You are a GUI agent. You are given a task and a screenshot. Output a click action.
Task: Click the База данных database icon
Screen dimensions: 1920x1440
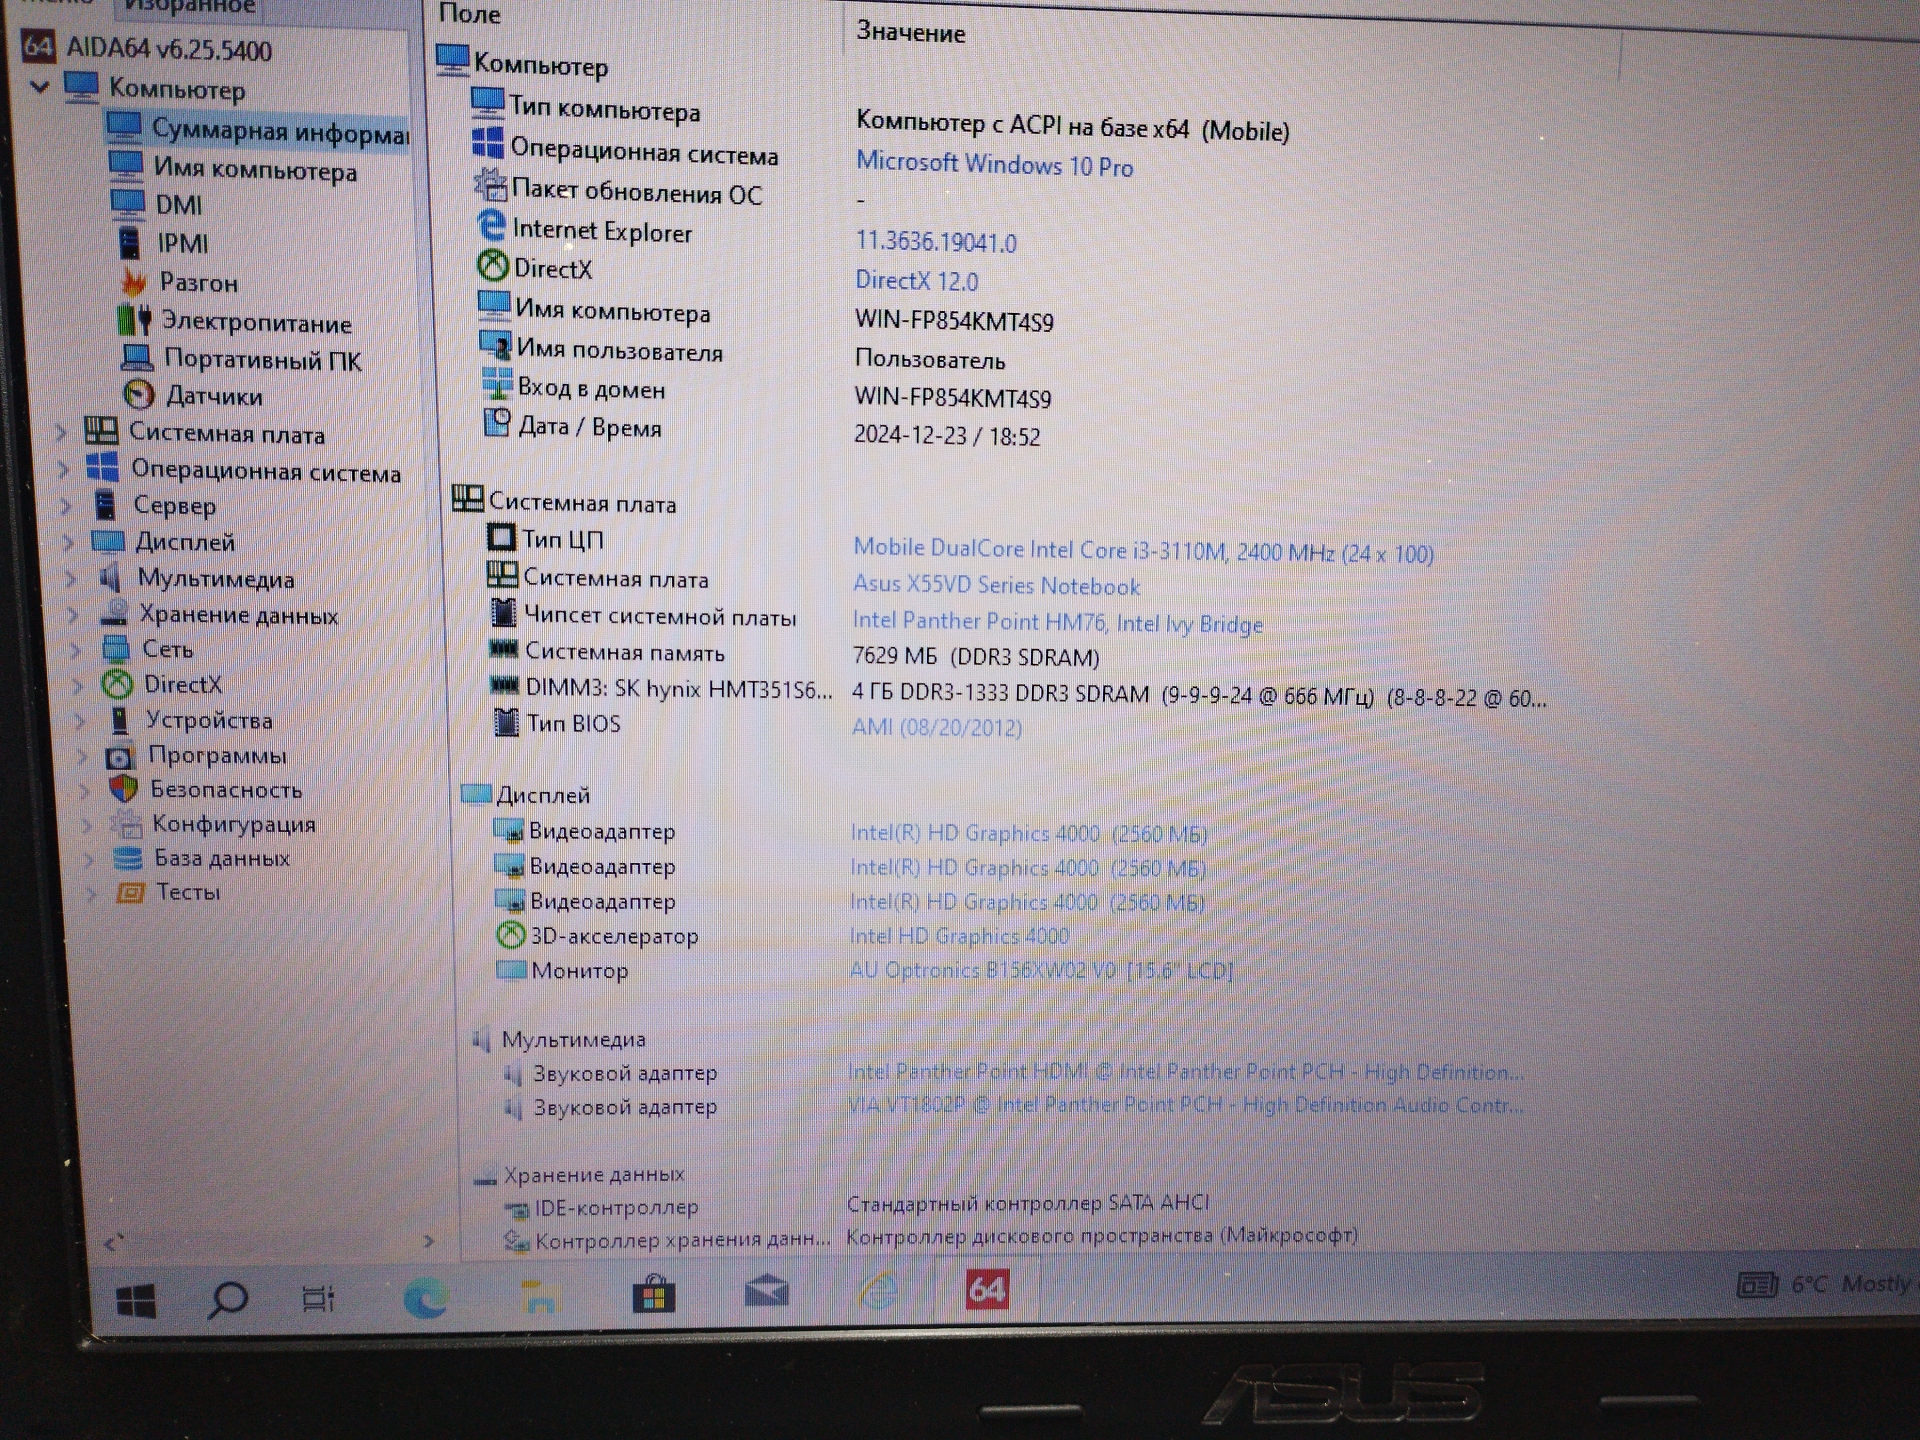(x=127, y=858)
